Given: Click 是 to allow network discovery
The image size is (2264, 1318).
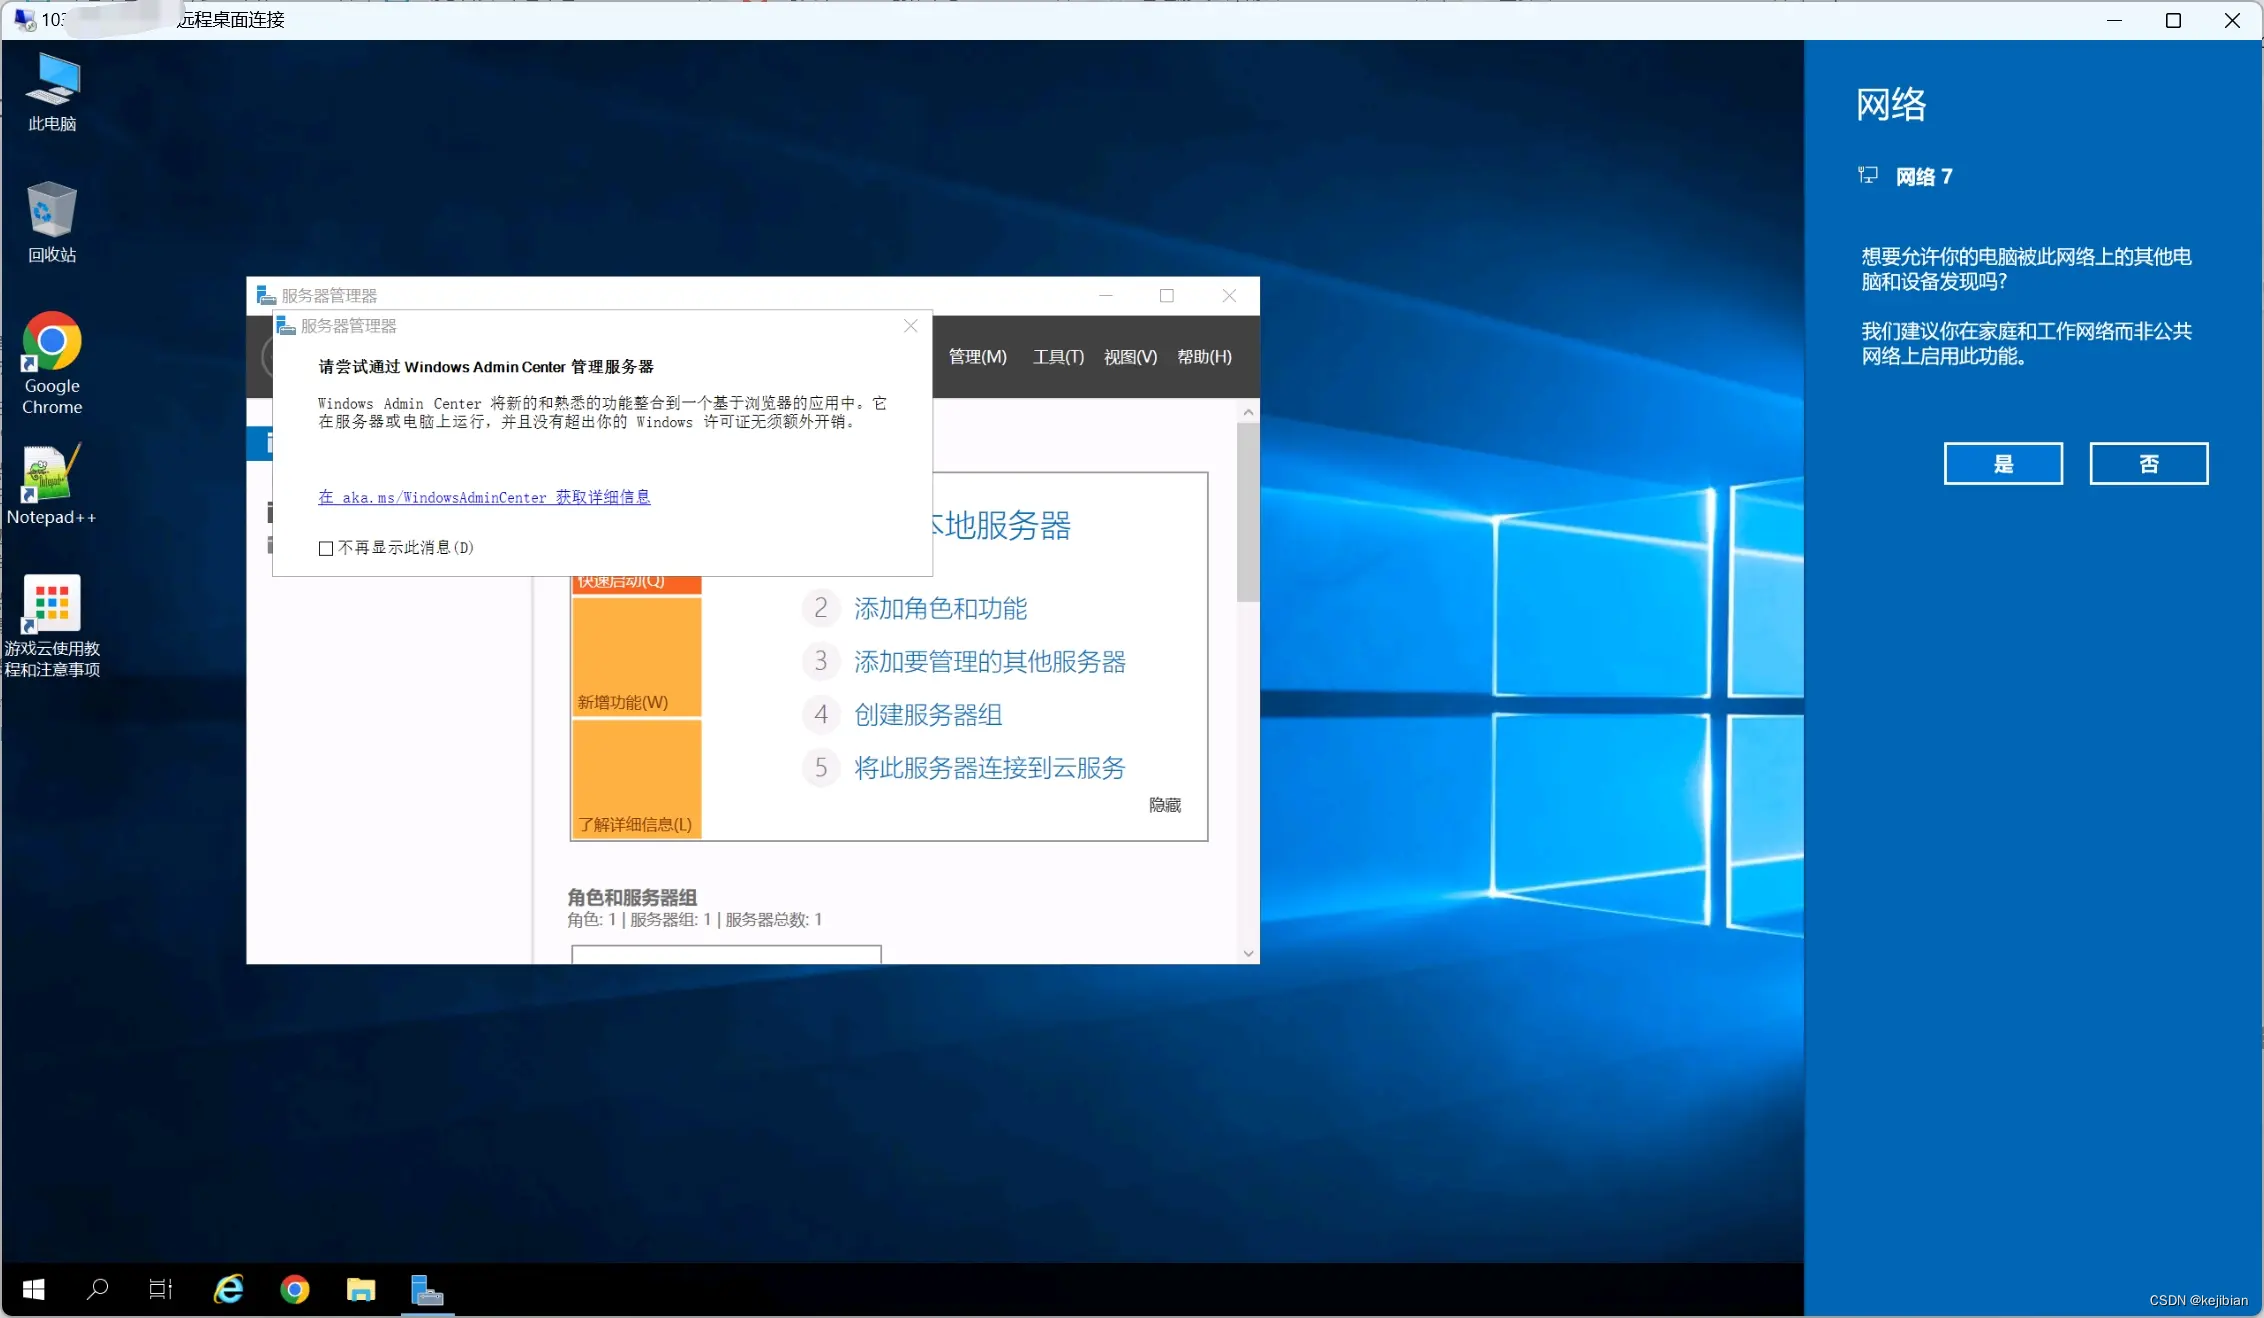Looking at the screenshot, I should (2003, 463).
